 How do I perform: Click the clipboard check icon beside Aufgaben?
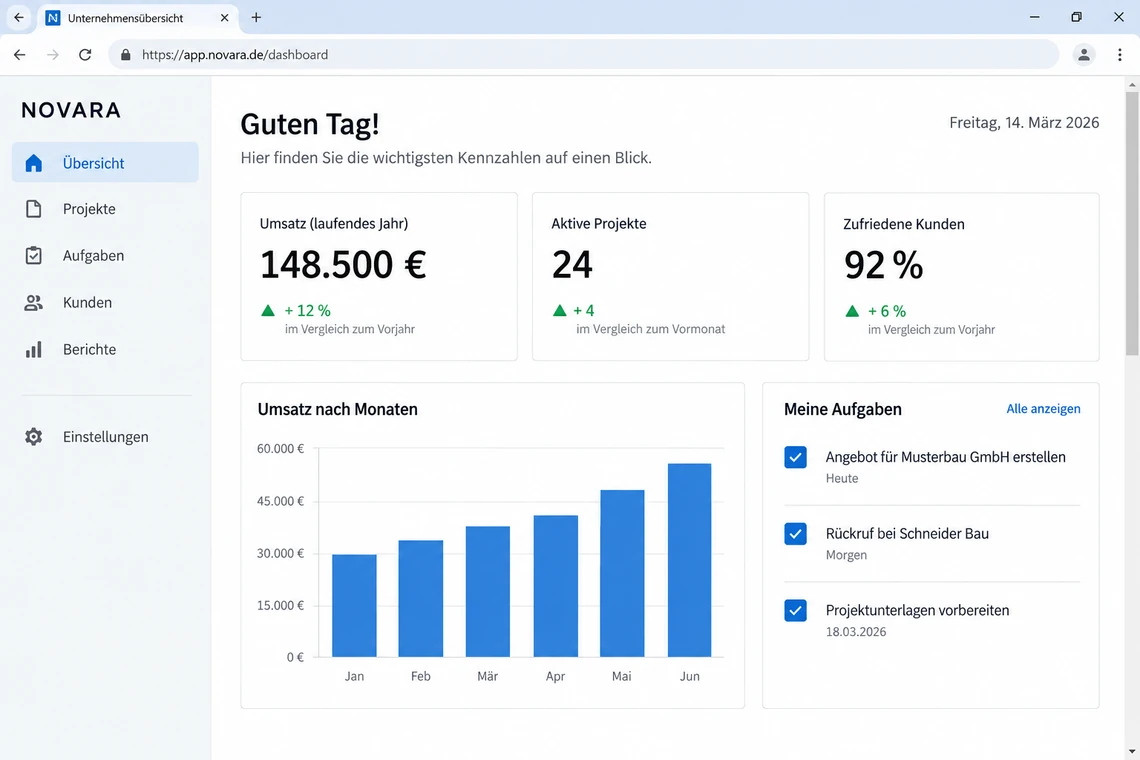coord(33,255)
